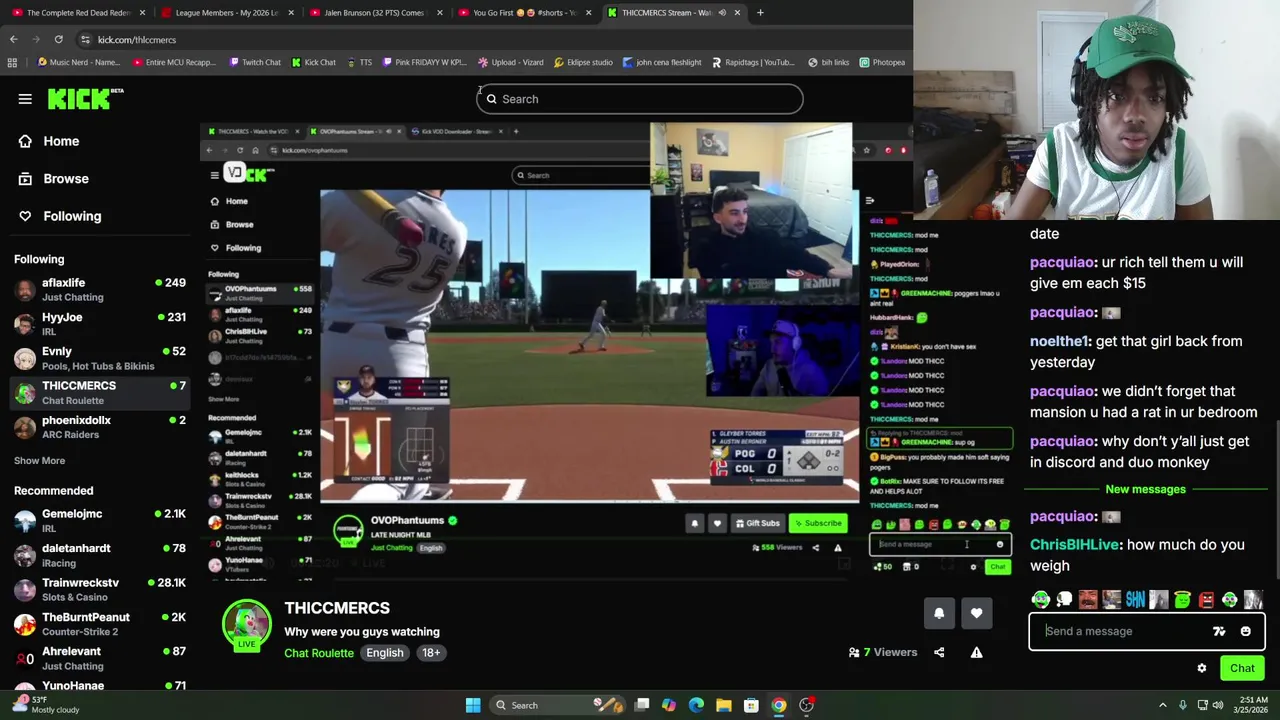Viewport: 1280px width, 720px height.
Task: Open Chrome apps grid in bookmarks bar
Action: [x=12, y=62]
